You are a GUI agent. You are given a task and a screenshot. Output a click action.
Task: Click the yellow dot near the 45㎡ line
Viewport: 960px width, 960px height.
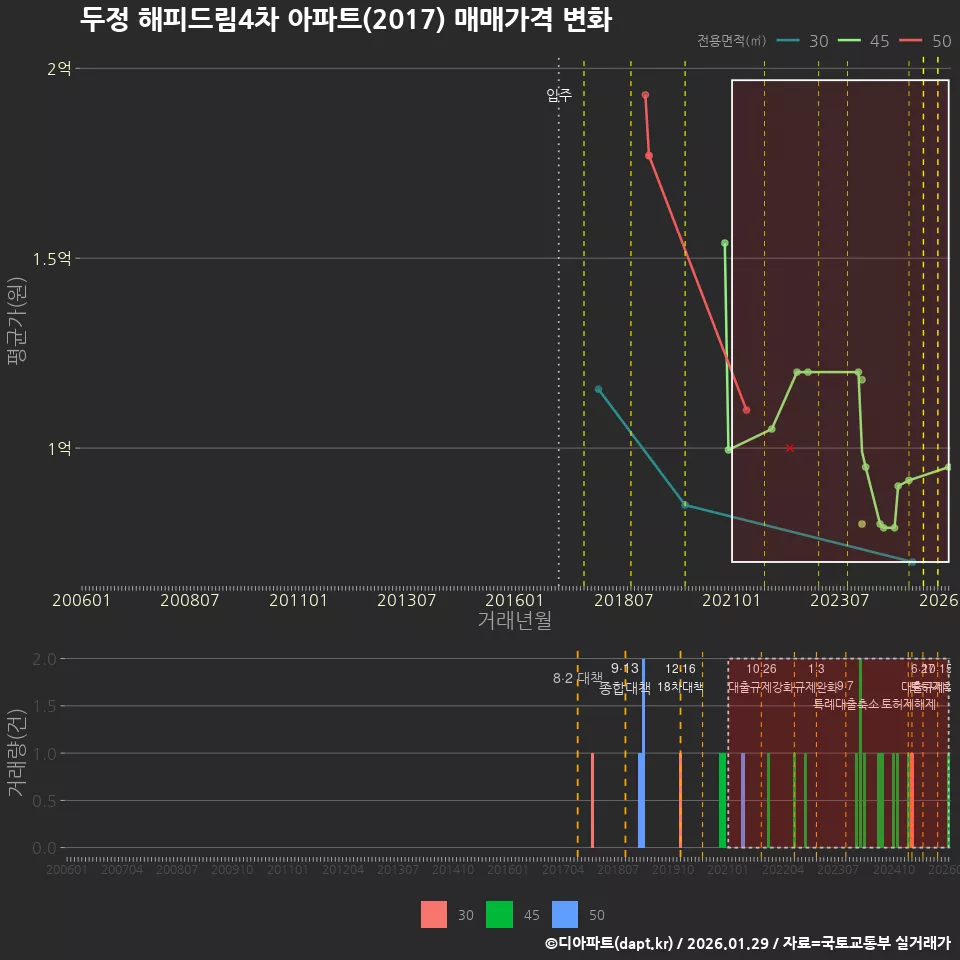pos(860,523)
